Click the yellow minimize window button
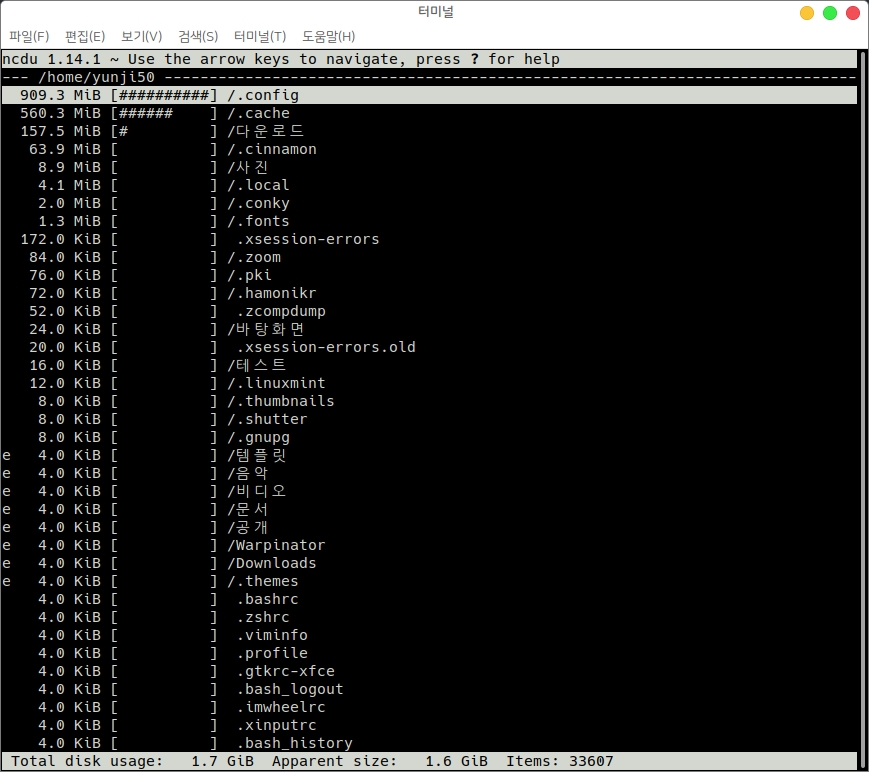Viewport: 869px width, 772px height. 807,13
